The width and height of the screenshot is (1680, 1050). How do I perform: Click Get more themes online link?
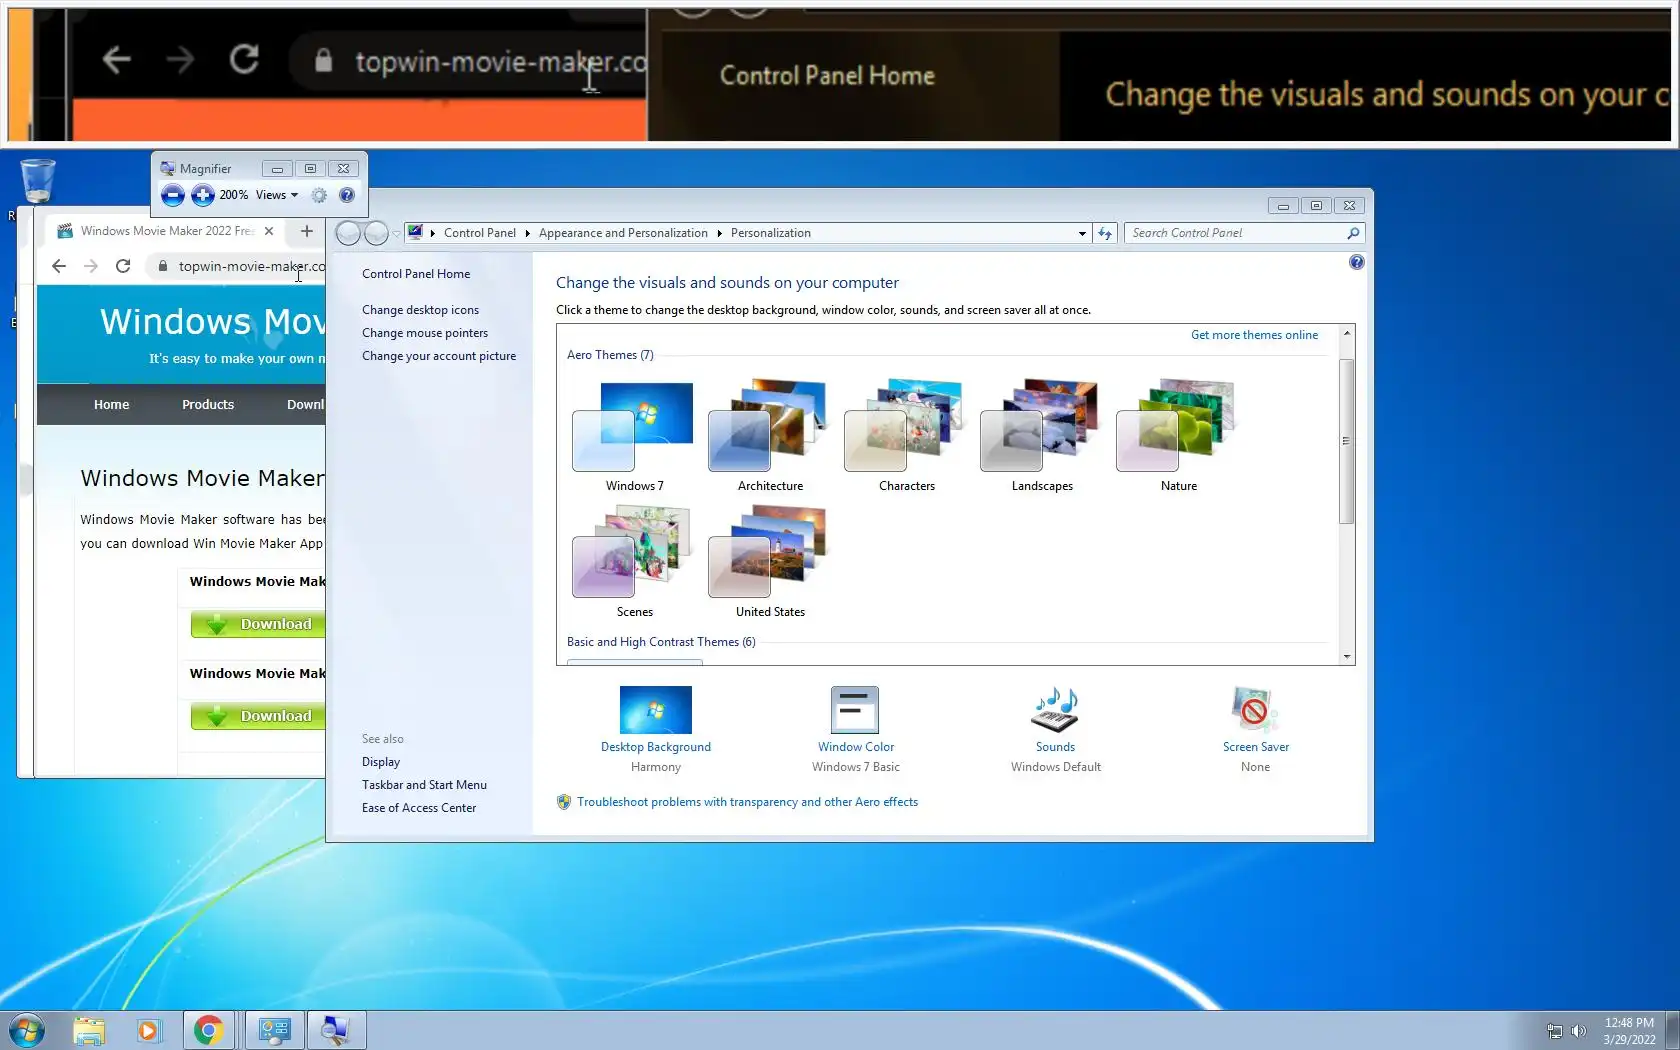(1254, 335)
